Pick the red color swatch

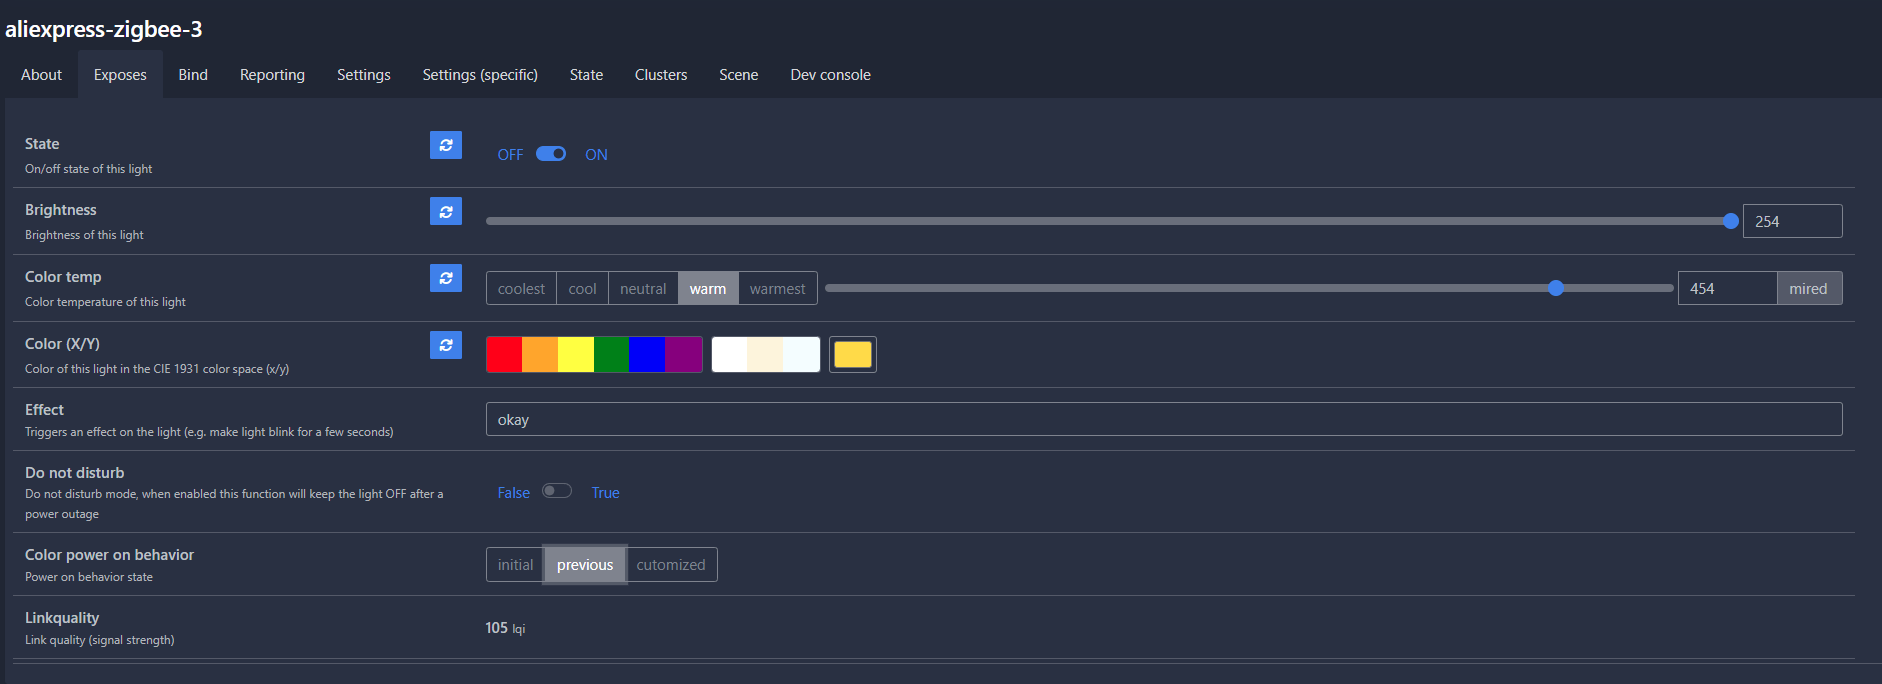tap(504, 355)
